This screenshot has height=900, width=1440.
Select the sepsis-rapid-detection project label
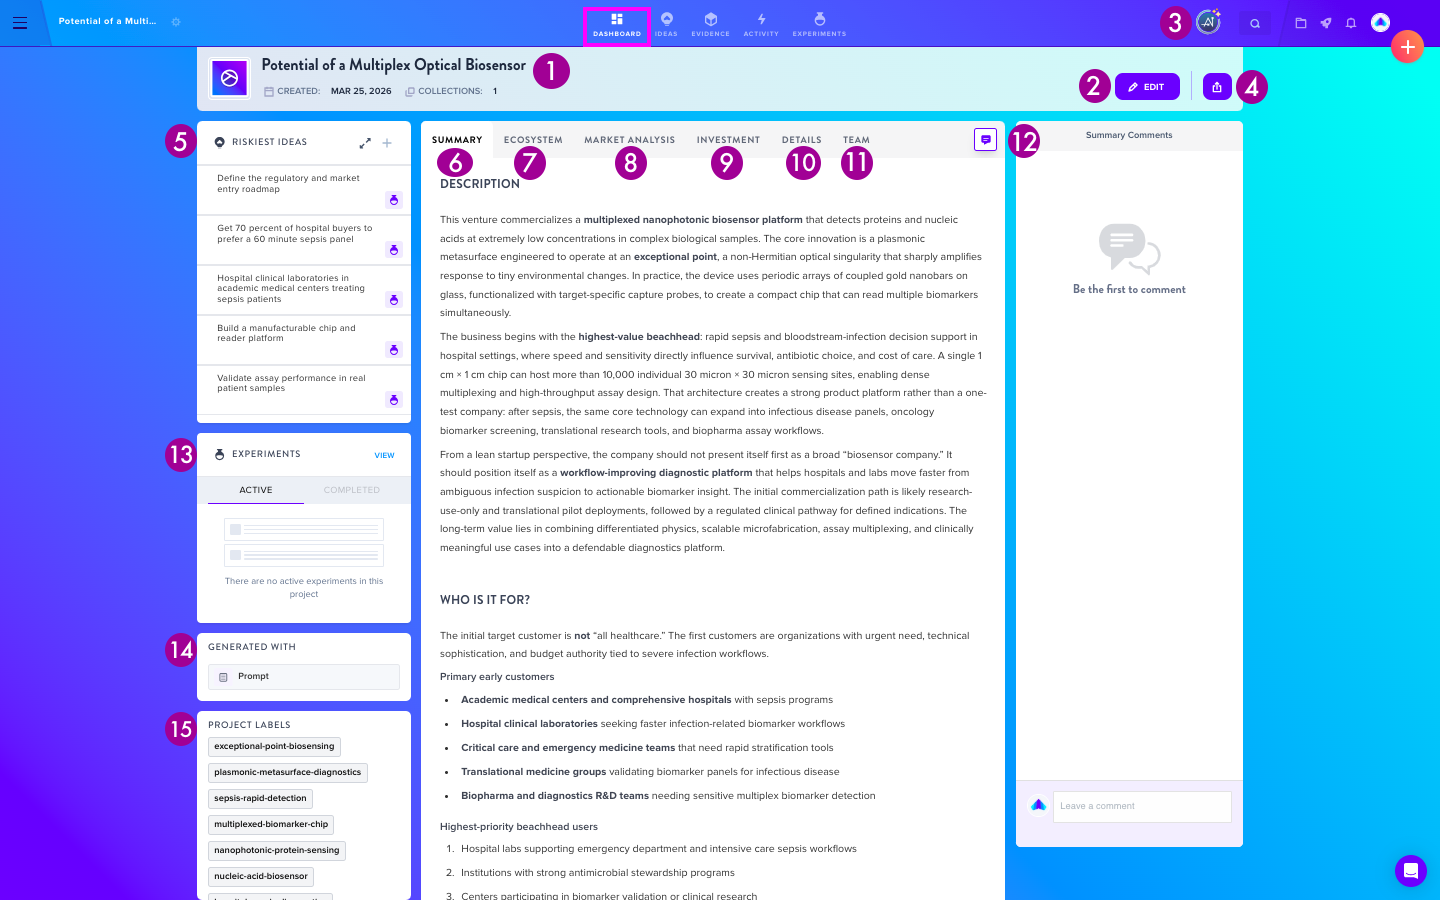click(260, 798)
